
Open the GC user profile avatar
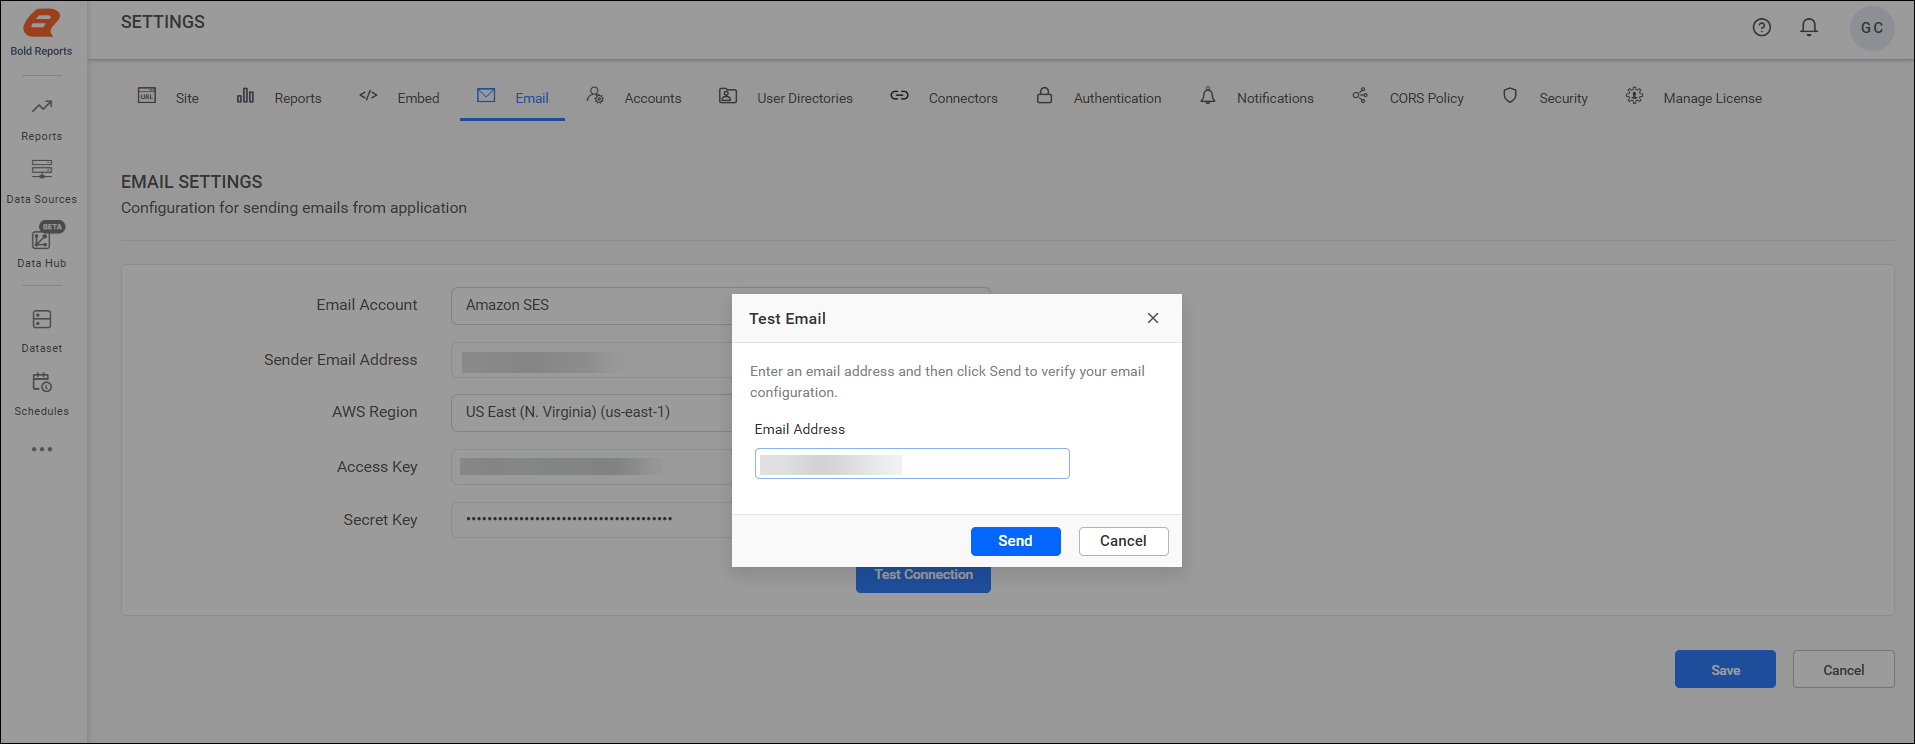click(1872, 28)
